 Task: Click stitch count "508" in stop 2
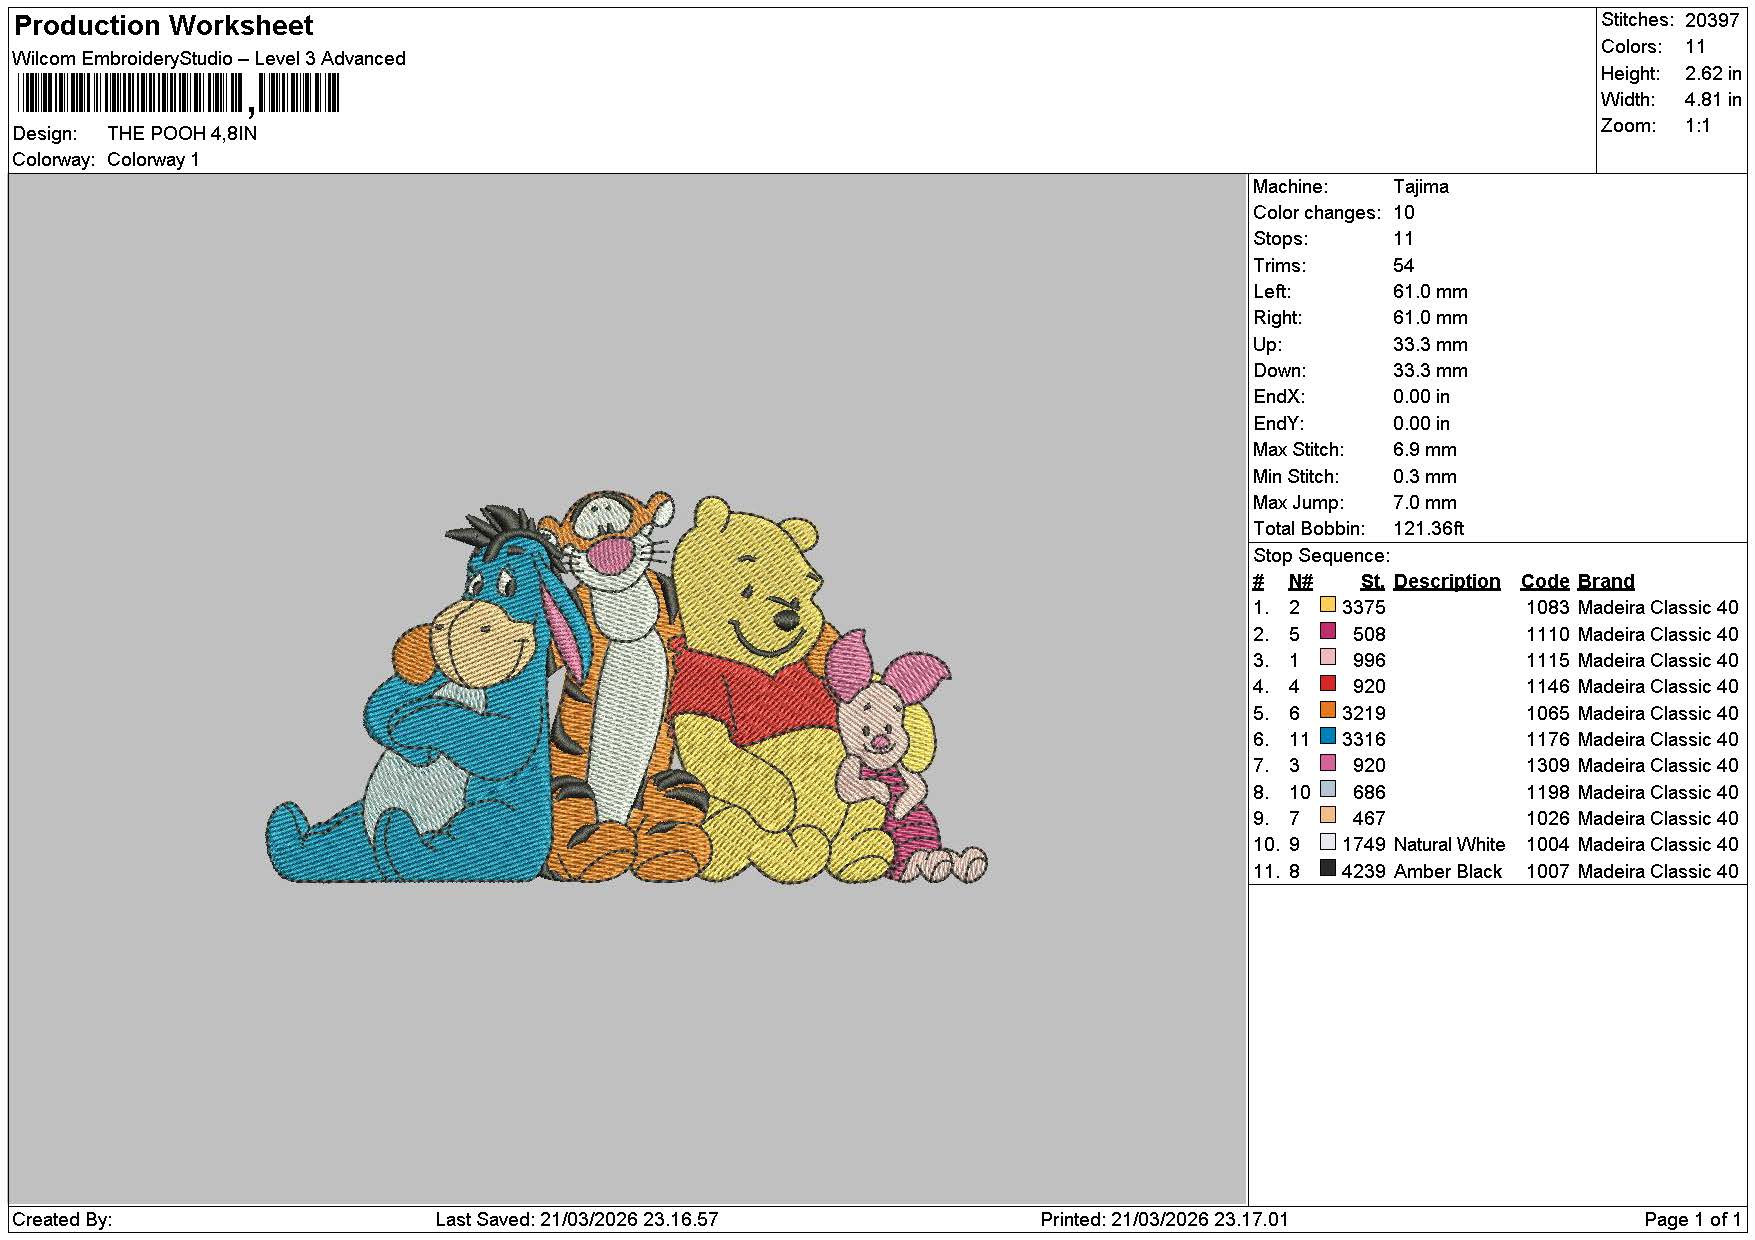click(x=1369, y=635)
